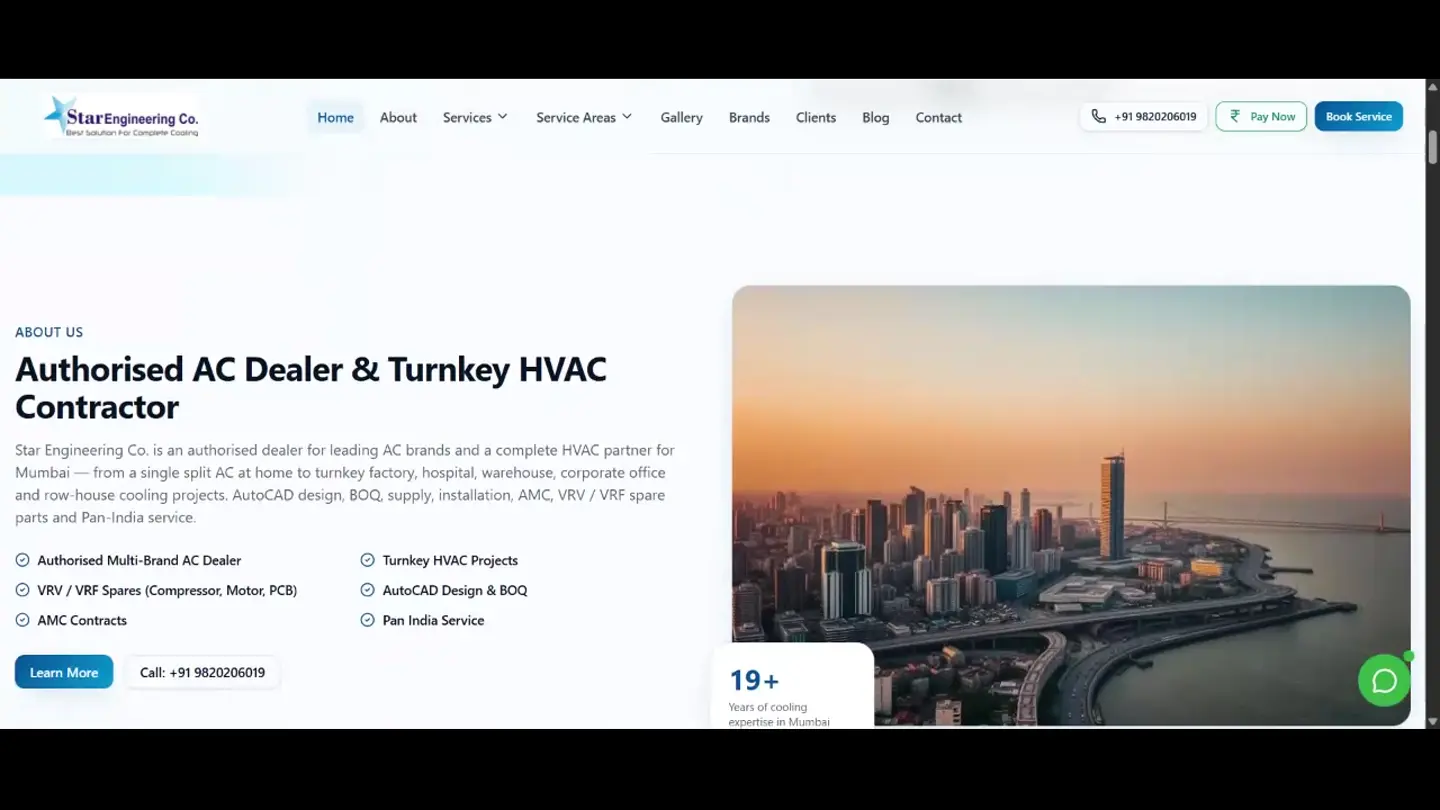This screenshot has height=810, width=1440.
Task: Click the 19+ years of expertise card
Action: tap(792, 685)
